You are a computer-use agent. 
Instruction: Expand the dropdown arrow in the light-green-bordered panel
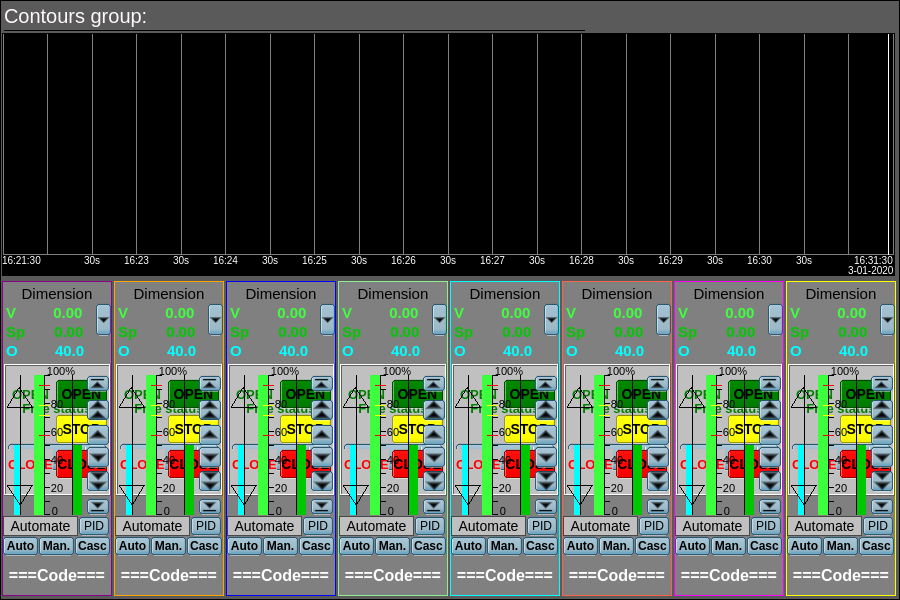click(440, 320)
